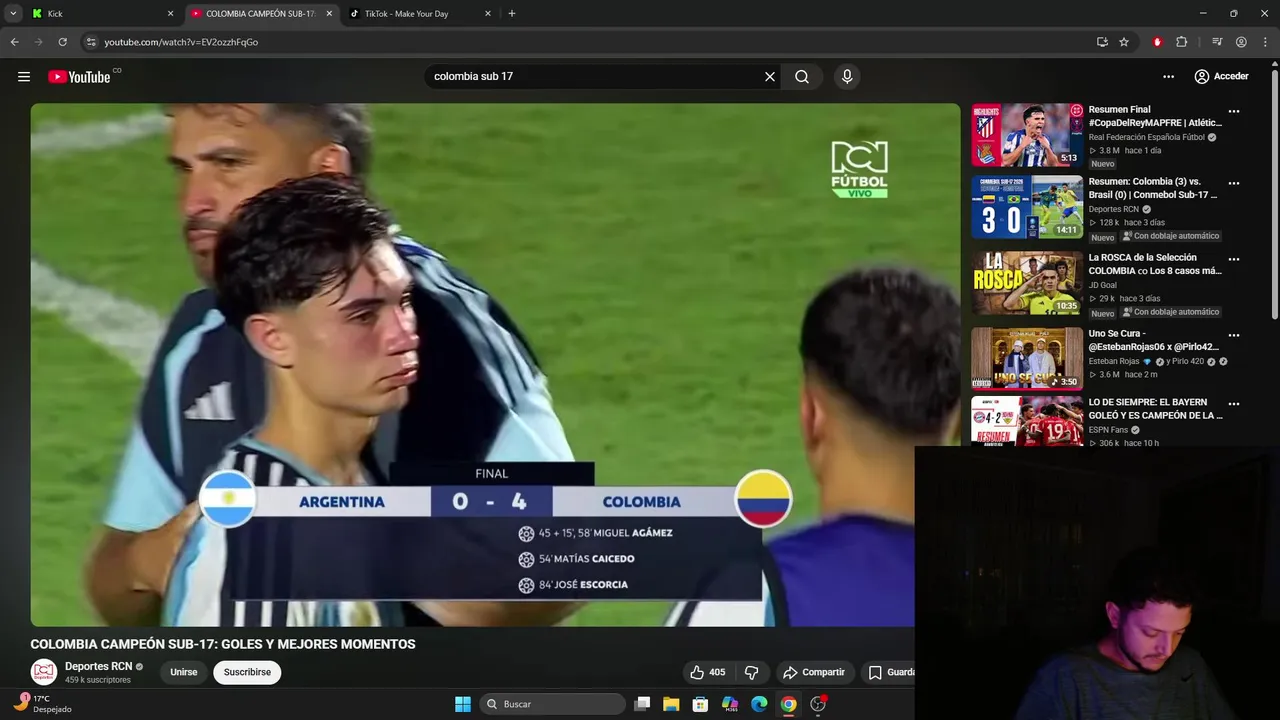Switch to the TikTok - Make Your Day tab
This screenshot has height=720, width=1280.
coord(420,14)
